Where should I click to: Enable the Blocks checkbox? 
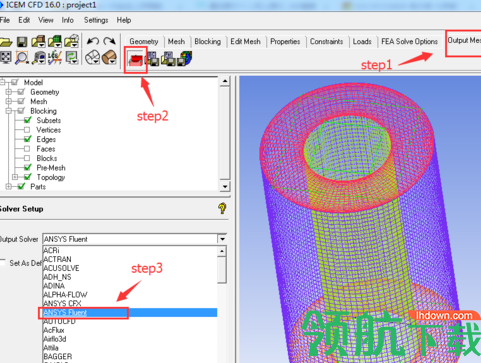tap(27, 158)
